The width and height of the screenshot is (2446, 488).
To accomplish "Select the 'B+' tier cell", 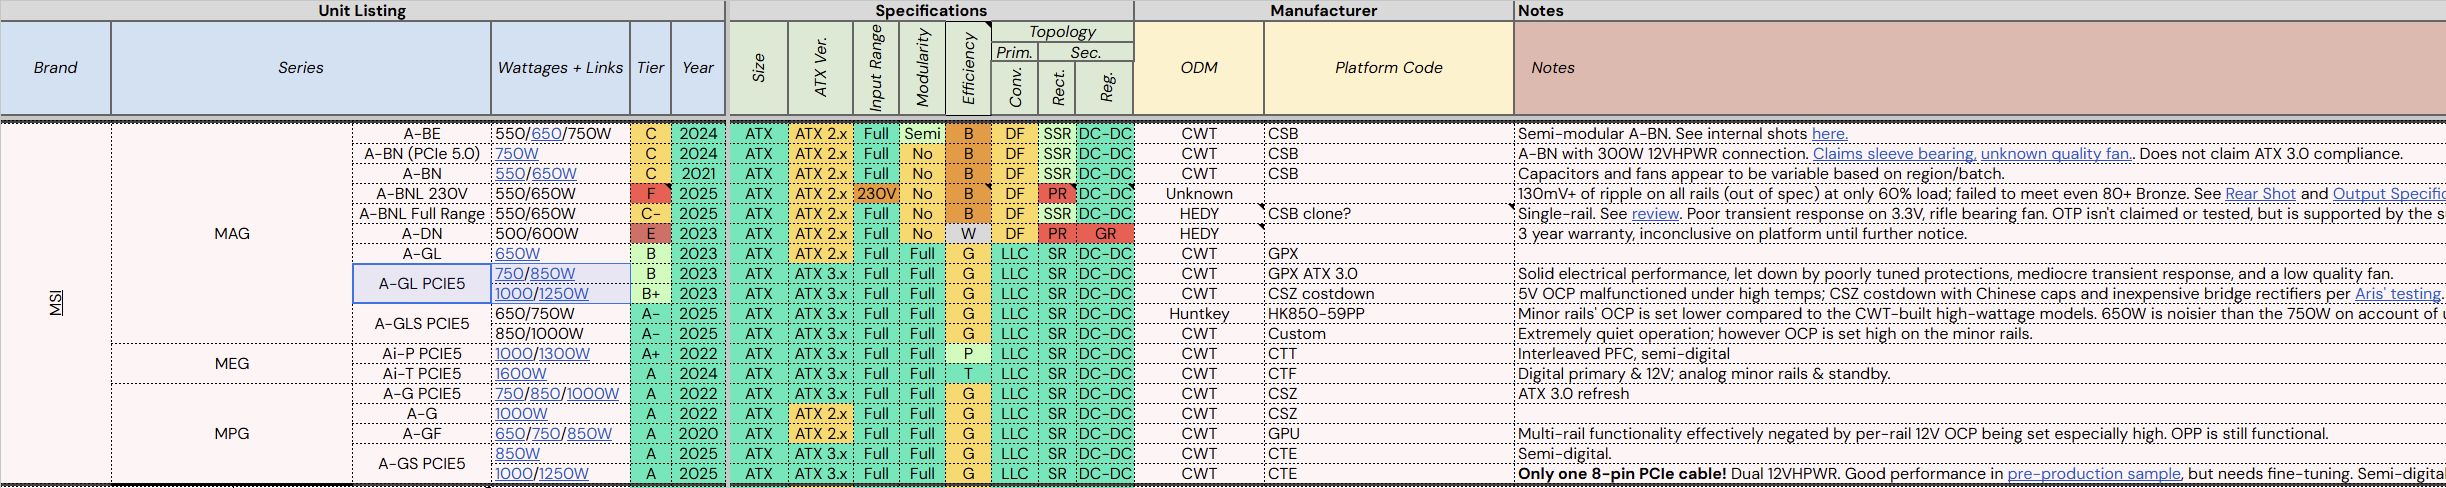I will coord(650,294).
